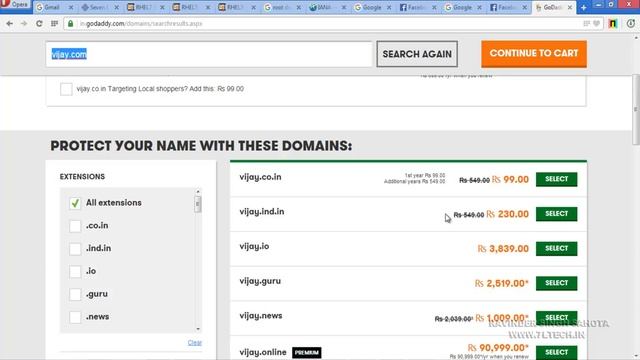Select the vijay.co.in domain
Viewport: 640px width, 360px height.
(556, 179)
